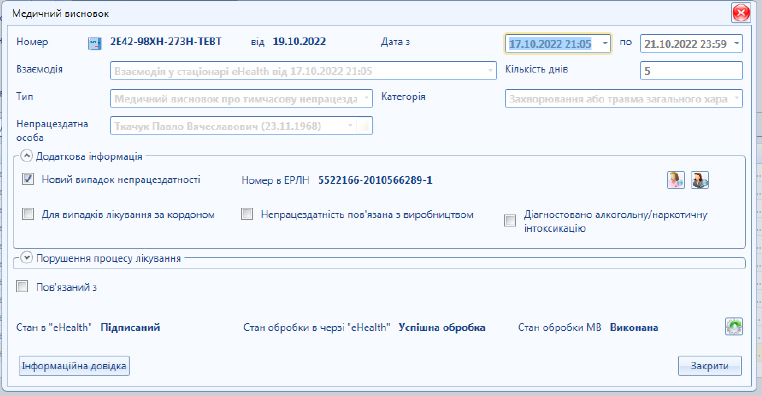Click the Виконана status text
This screenshot has width=762, height=396.
634,327
